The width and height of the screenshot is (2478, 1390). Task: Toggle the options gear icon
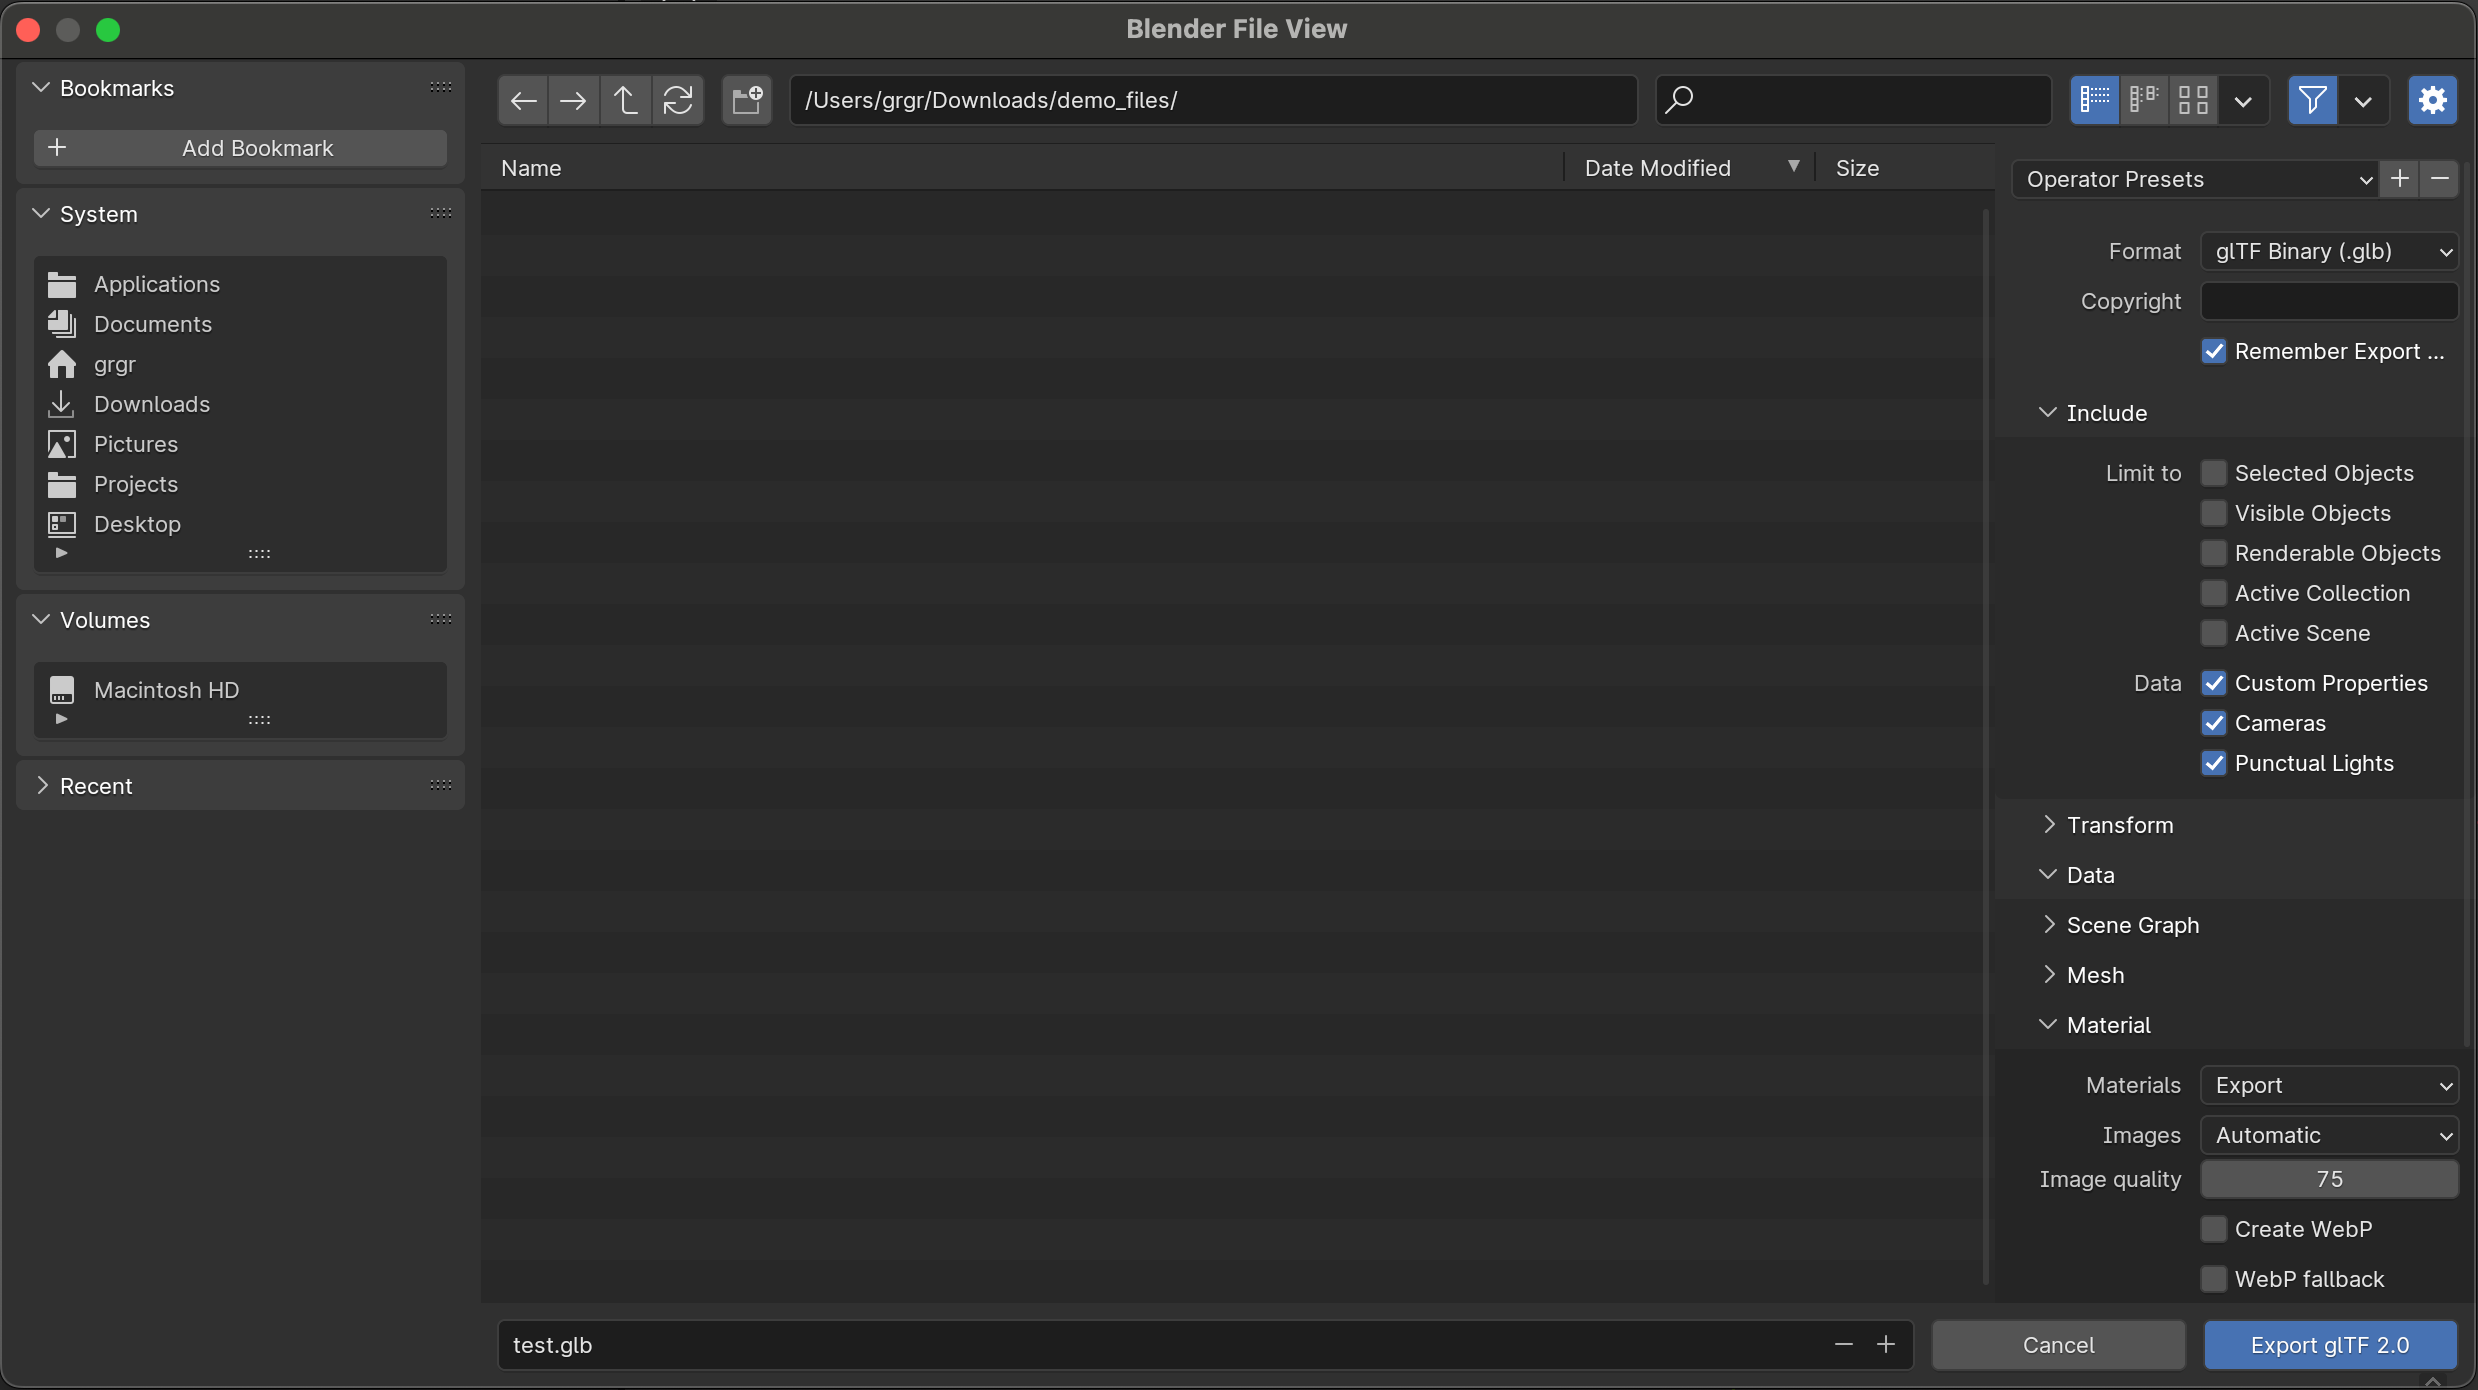(2432, 100)
